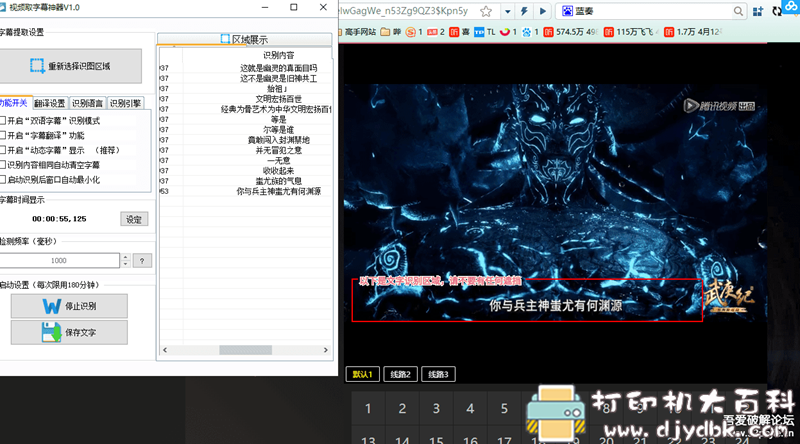Viewport: 800px width, 444px height.
Task: Click the results list scroll-left arrow
Action: 165,350
